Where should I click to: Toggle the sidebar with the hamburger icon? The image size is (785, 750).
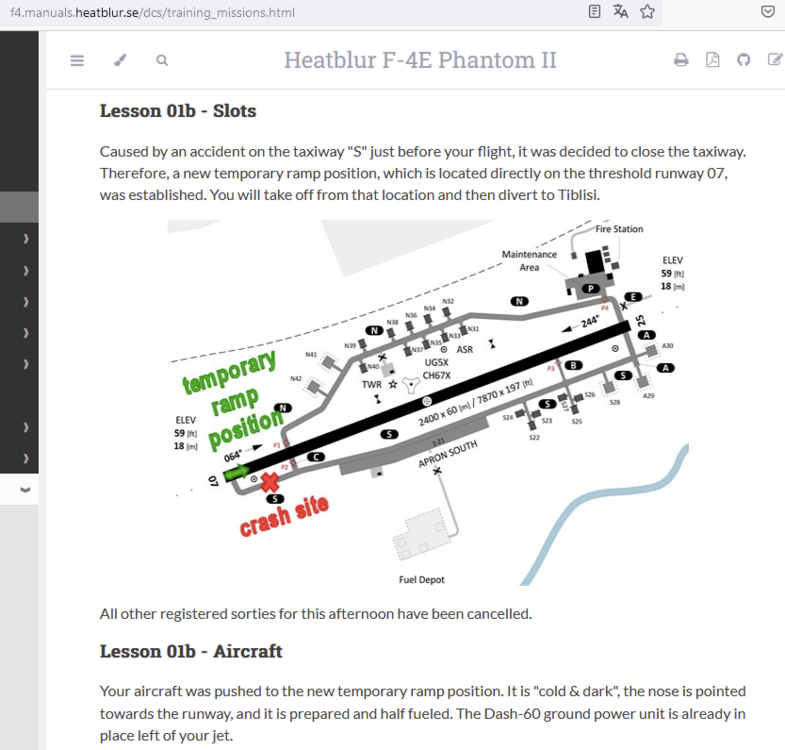(77, 61)
